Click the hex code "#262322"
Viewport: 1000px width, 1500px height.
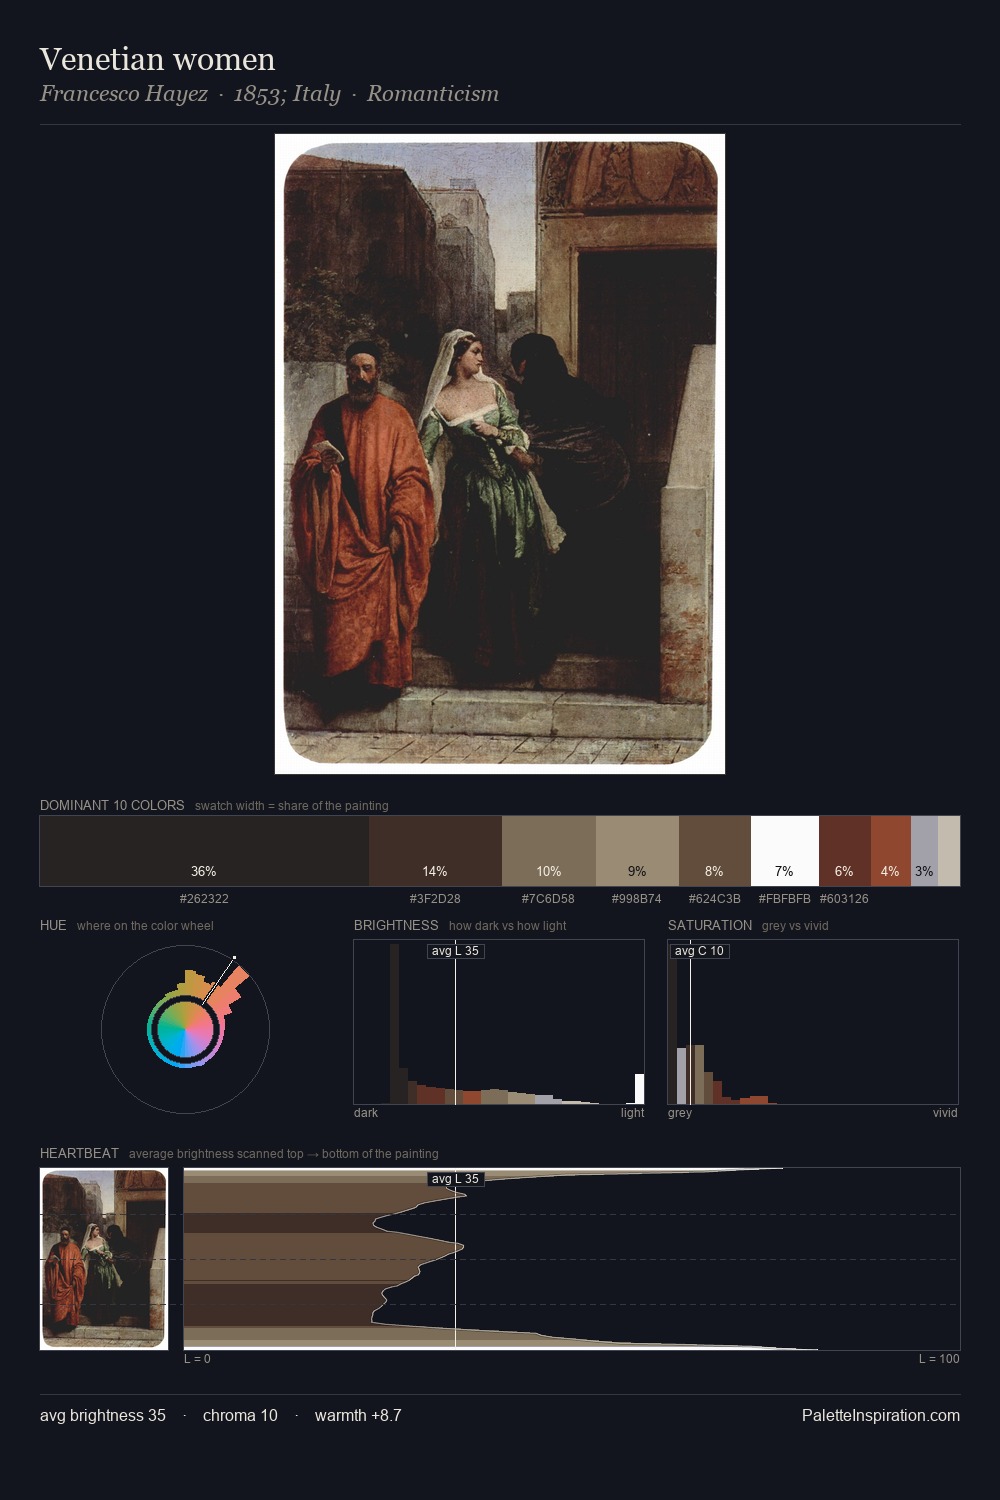(204, 899)
